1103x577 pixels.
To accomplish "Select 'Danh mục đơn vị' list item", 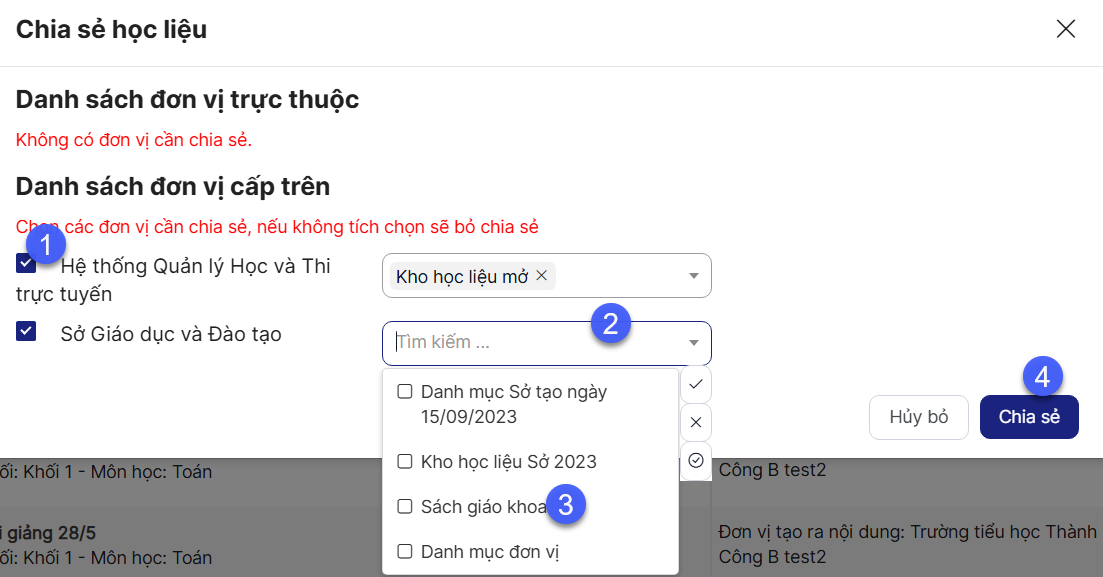I will 405,551.
